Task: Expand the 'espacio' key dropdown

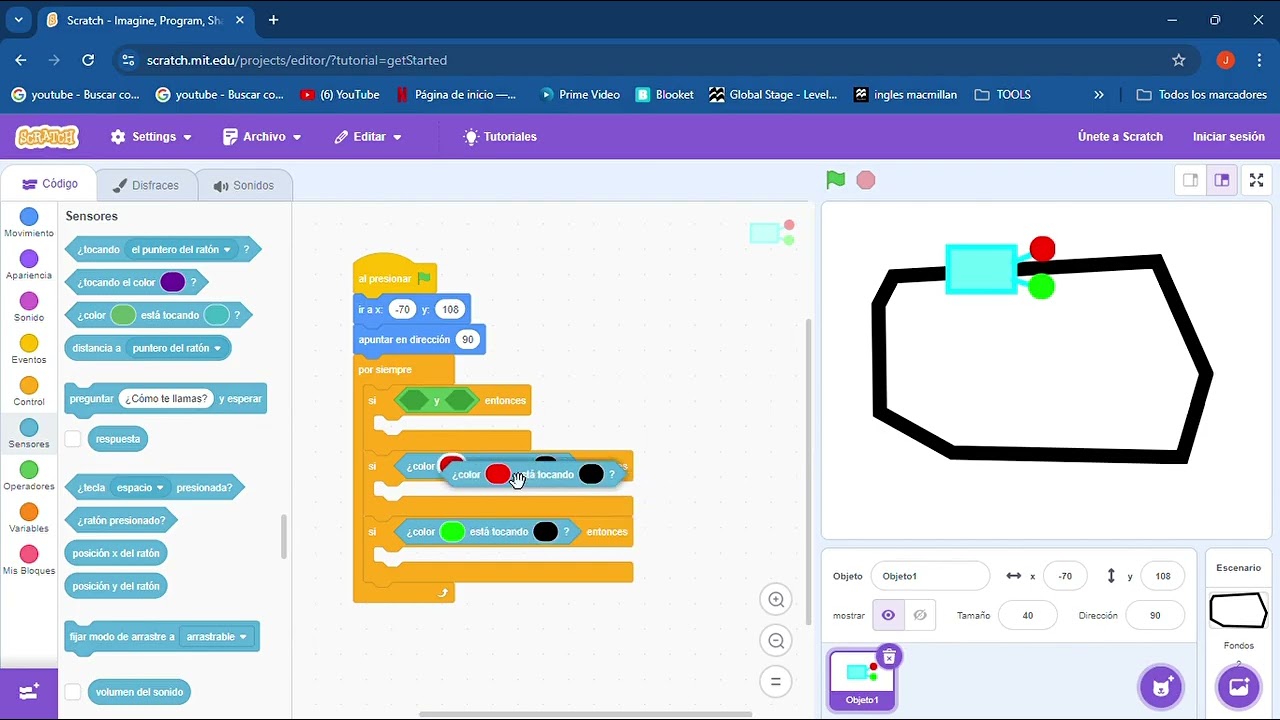Action: pyautogui.click(x=140, y=488)
